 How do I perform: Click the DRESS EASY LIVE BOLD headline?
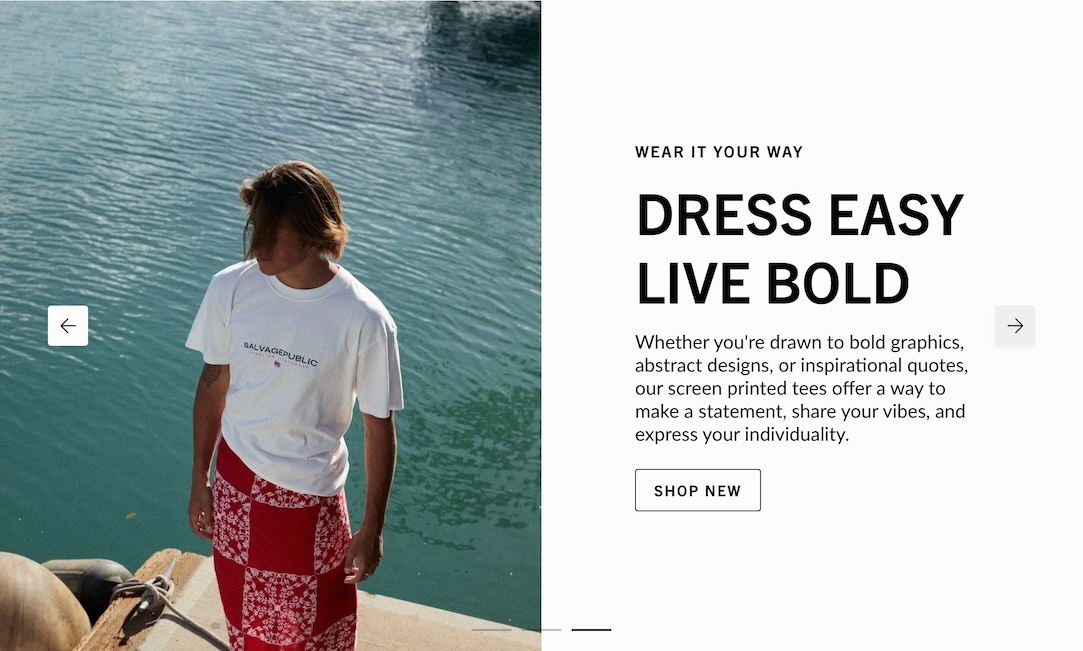tap(799, 249)
